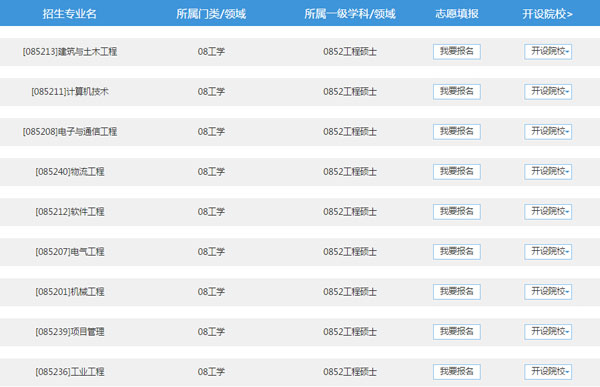
Task: Expand 开设院校 dropdown for 项目管理
Action: coord(548,332)
